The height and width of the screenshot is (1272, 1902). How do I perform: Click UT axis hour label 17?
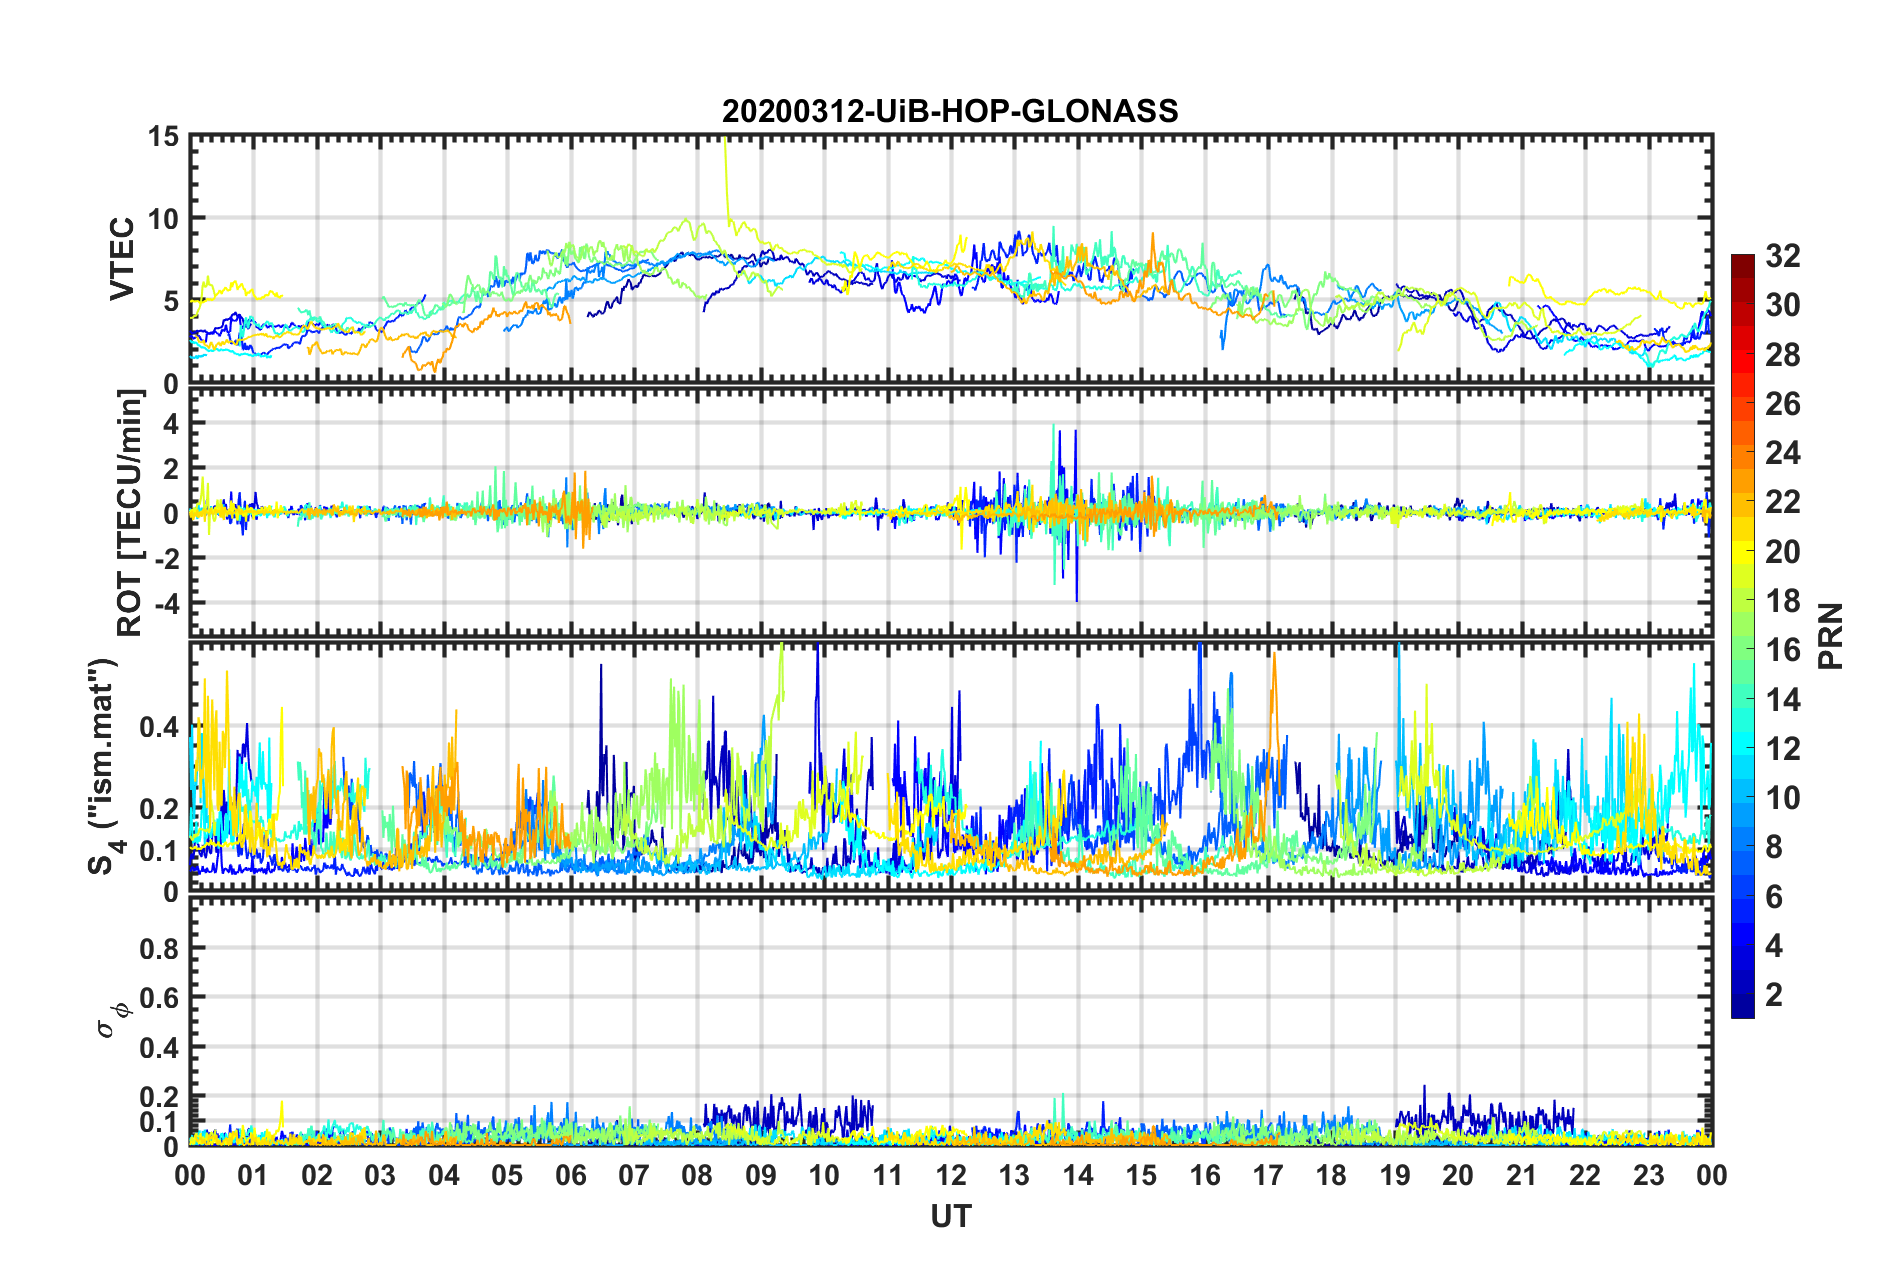(1268, 1176)
